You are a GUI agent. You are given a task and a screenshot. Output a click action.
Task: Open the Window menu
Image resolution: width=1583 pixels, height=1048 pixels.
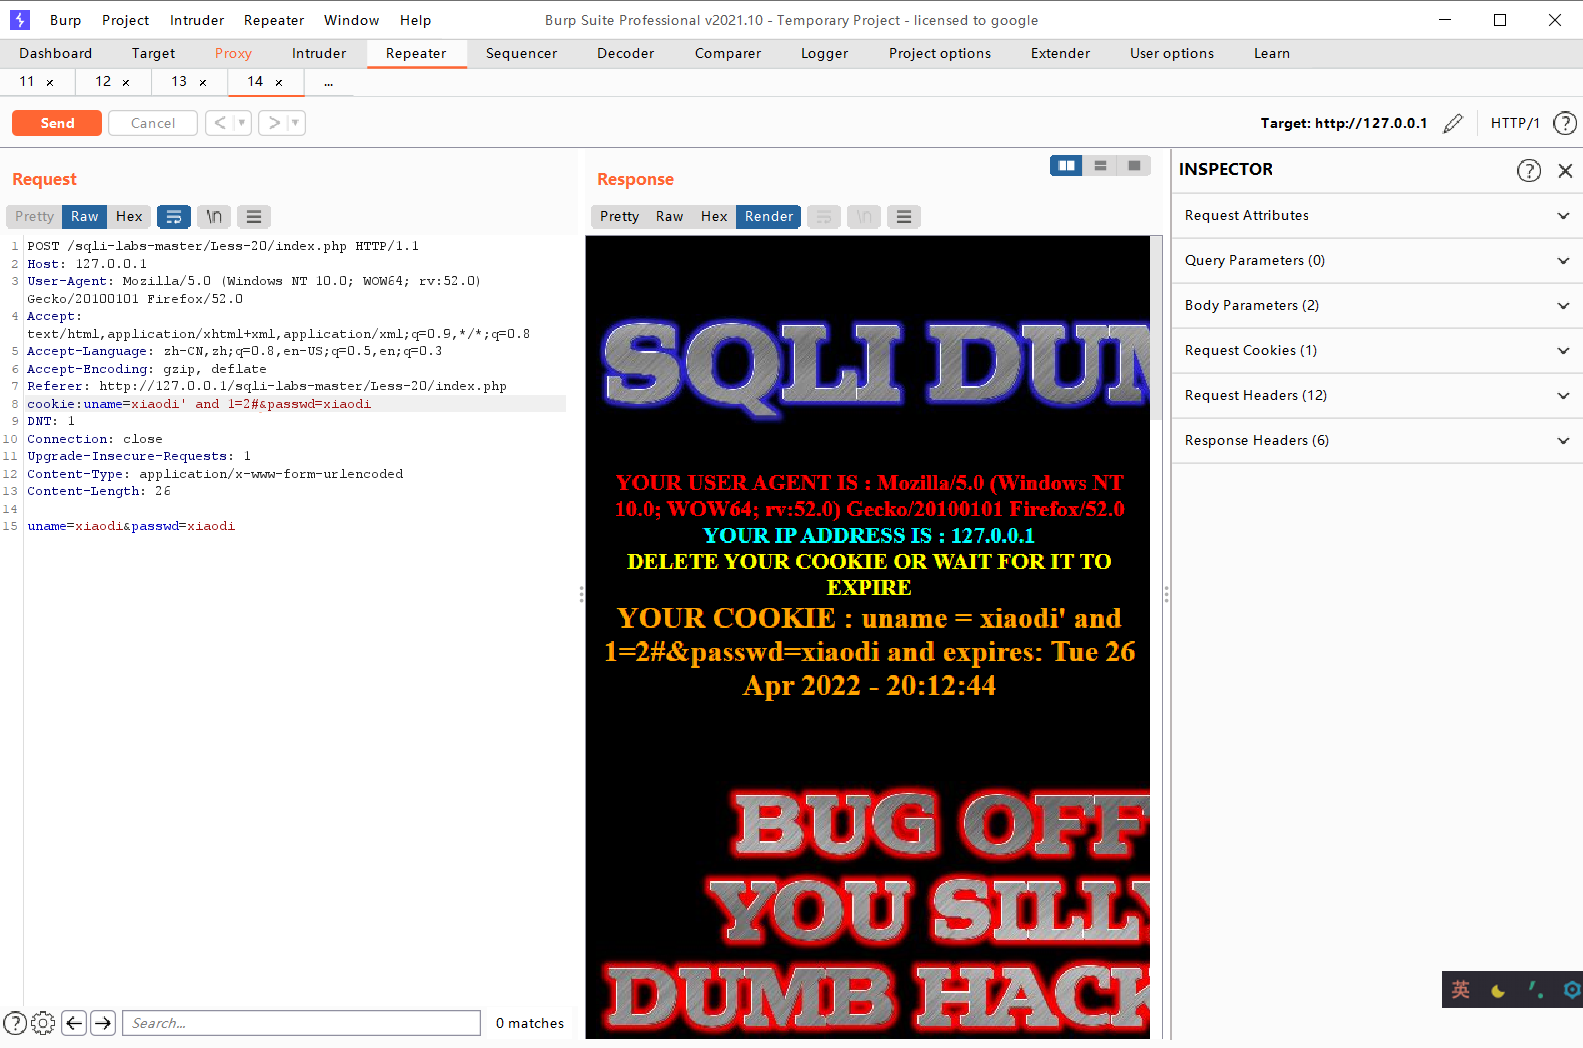point(351,20)
